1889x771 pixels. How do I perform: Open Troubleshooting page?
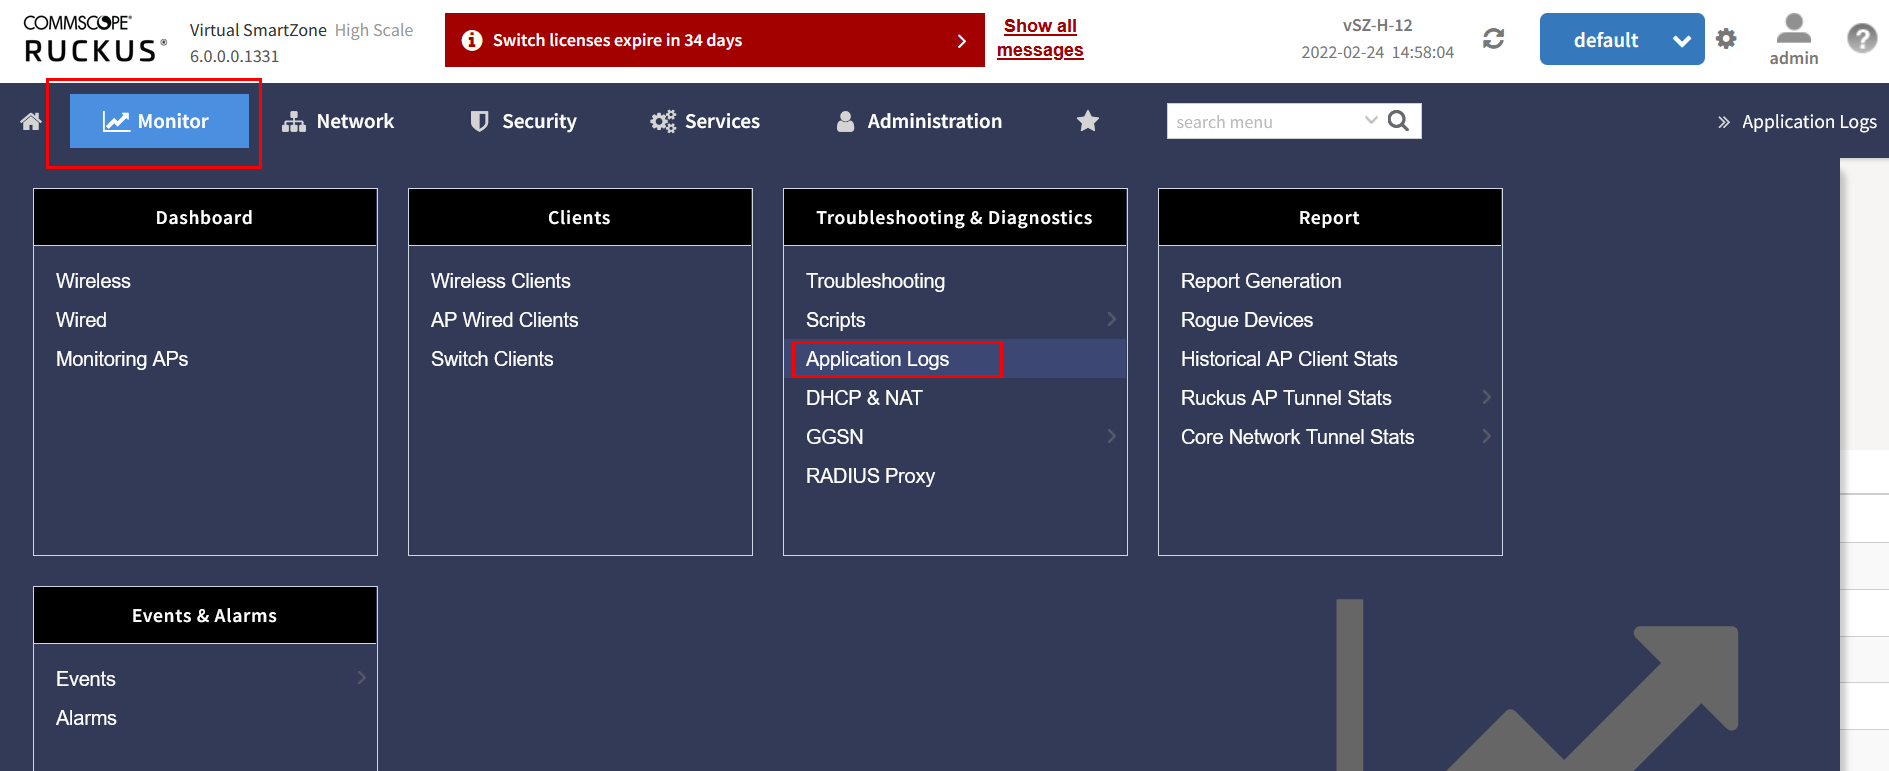[875, 281]
